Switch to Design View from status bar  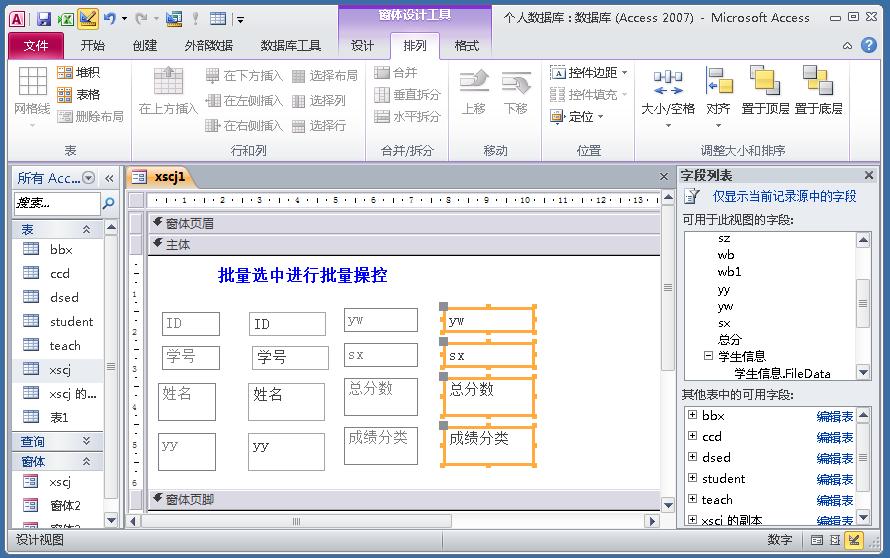pyautogui.click(x=854, y=540)
